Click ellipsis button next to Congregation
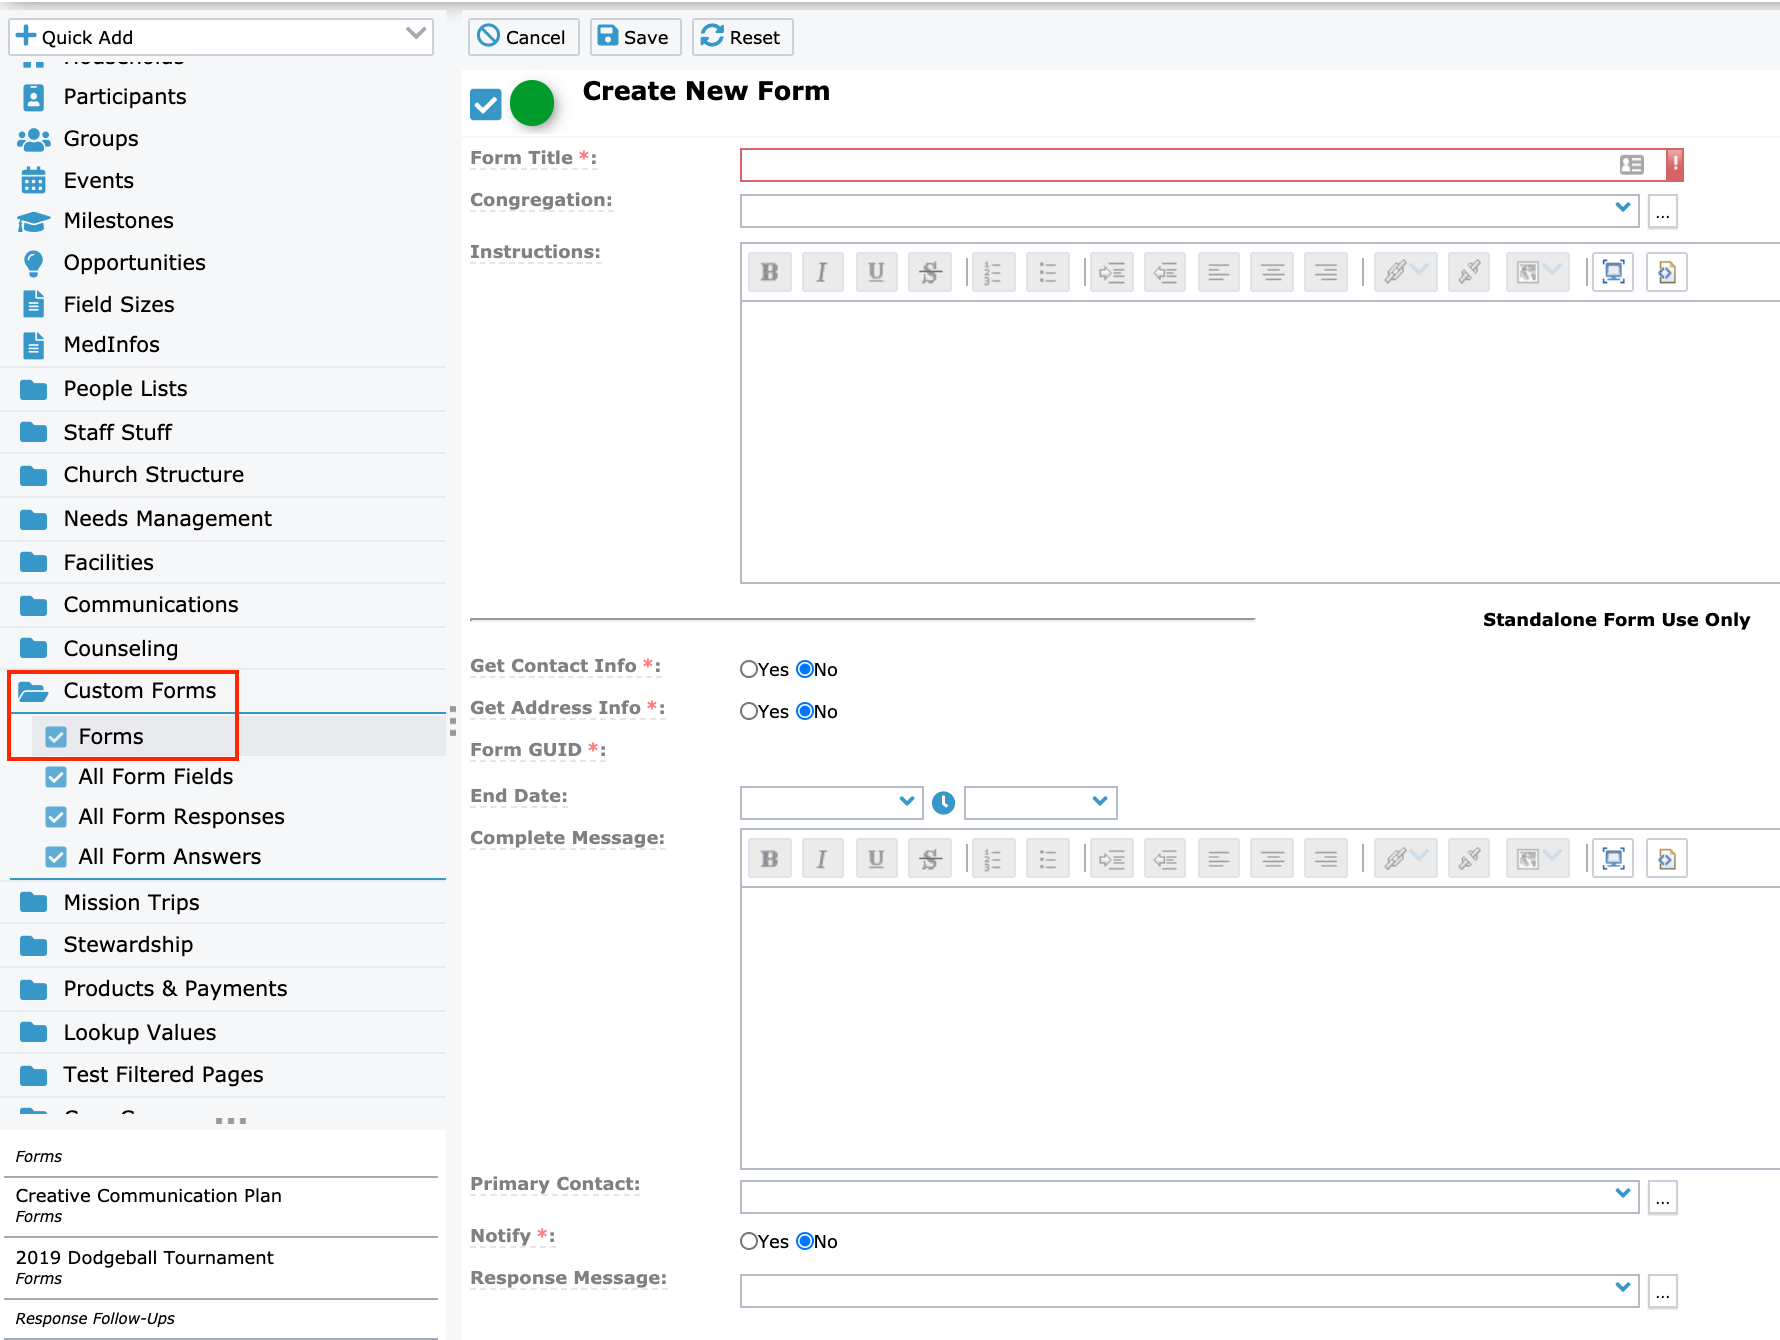This screenshot has width=1780, height=1340. coord(1663,212)
